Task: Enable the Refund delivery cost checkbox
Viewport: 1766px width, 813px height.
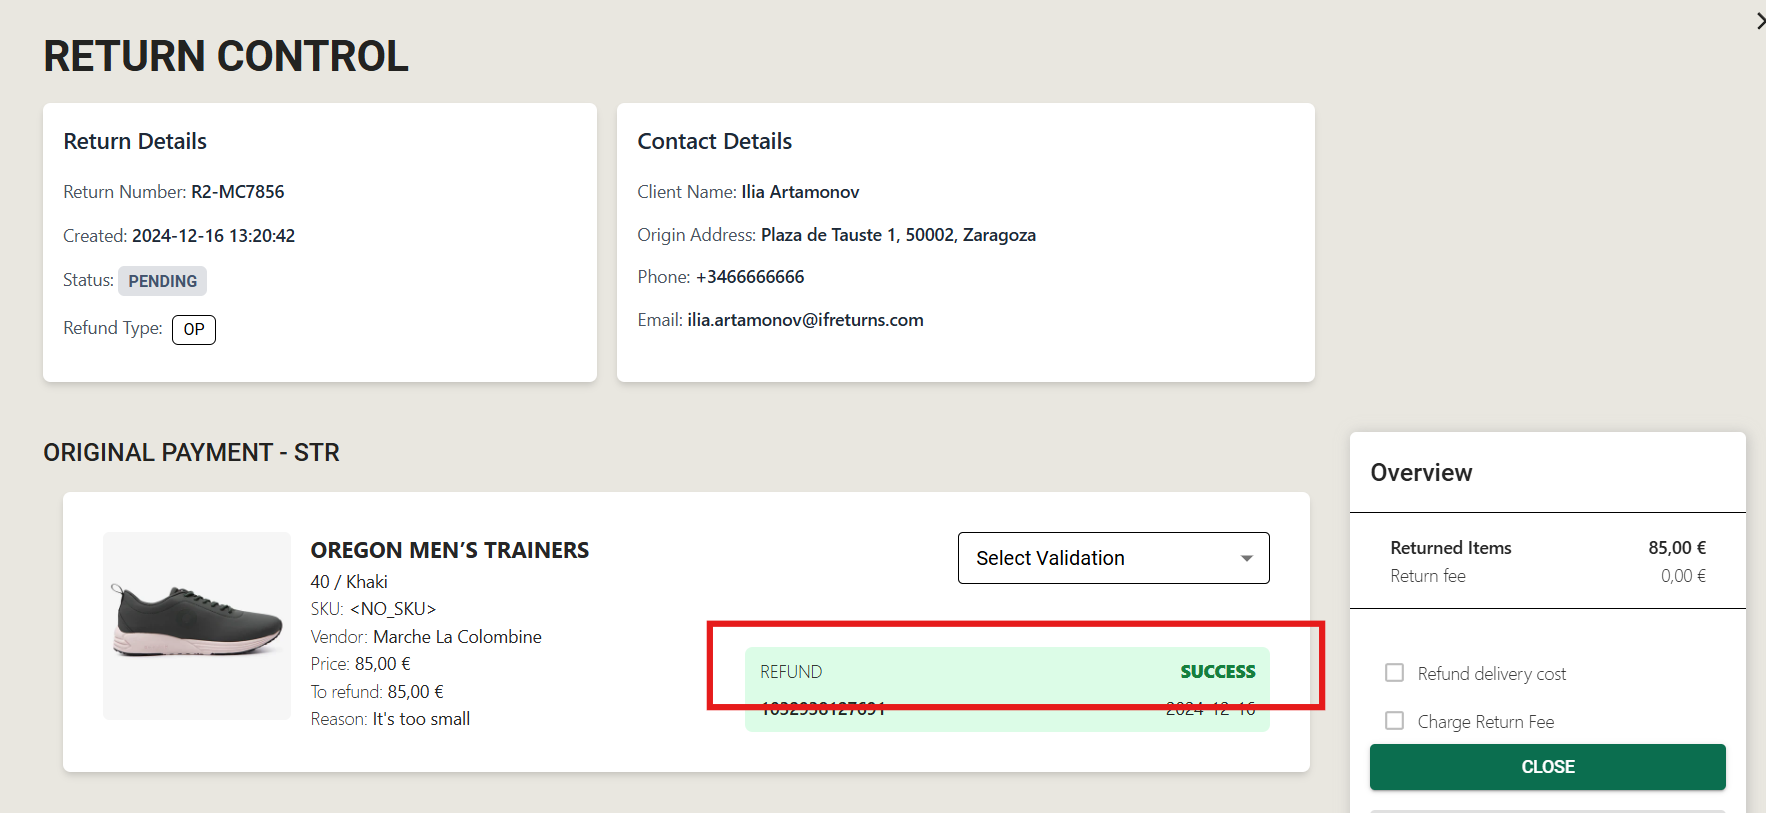Action: point(1394,673)
